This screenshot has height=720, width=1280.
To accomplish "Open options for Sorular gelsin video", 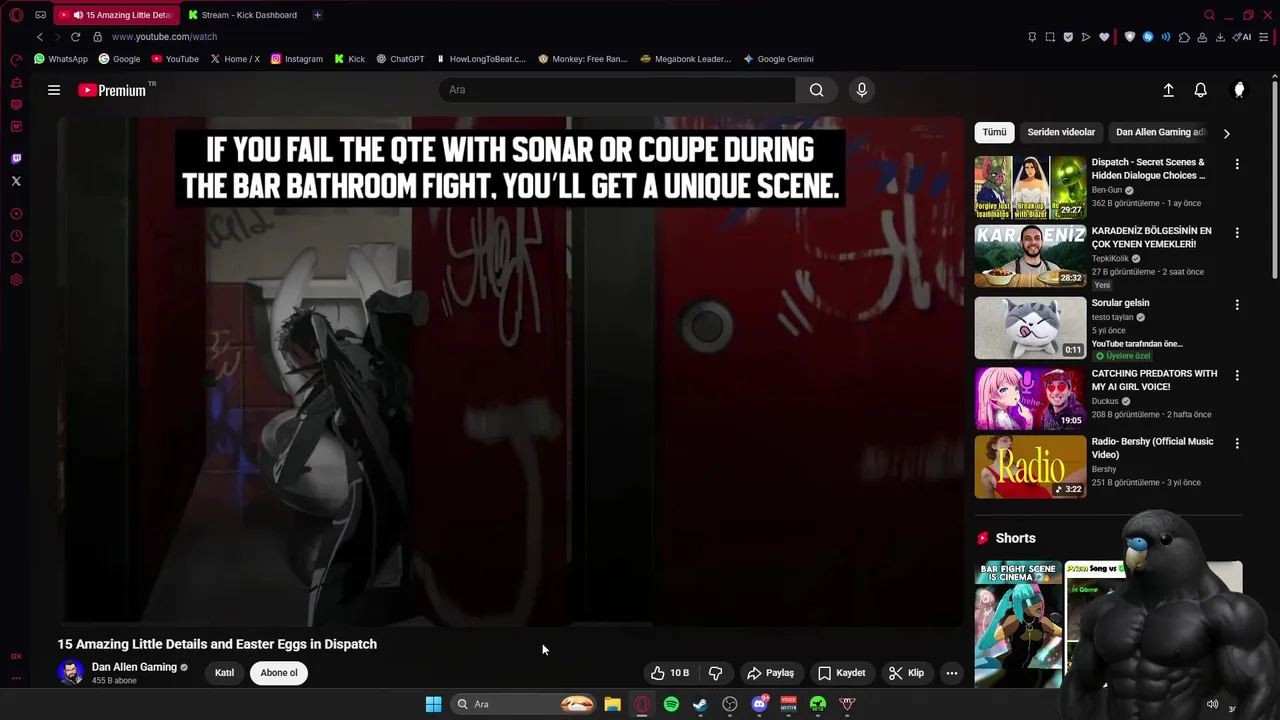I will pos(1237,305).
